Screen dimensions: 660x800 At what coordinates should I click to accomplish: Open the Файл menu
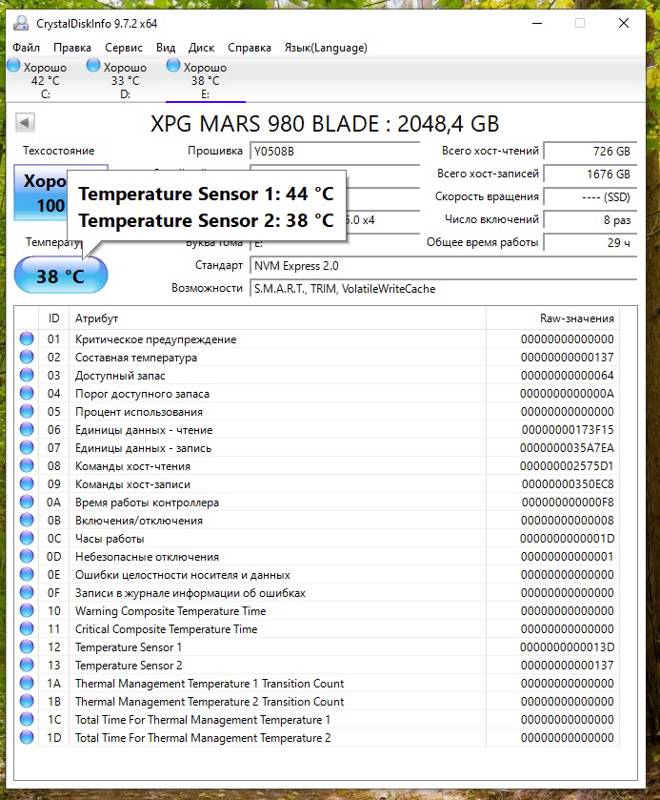pos(26,47)
